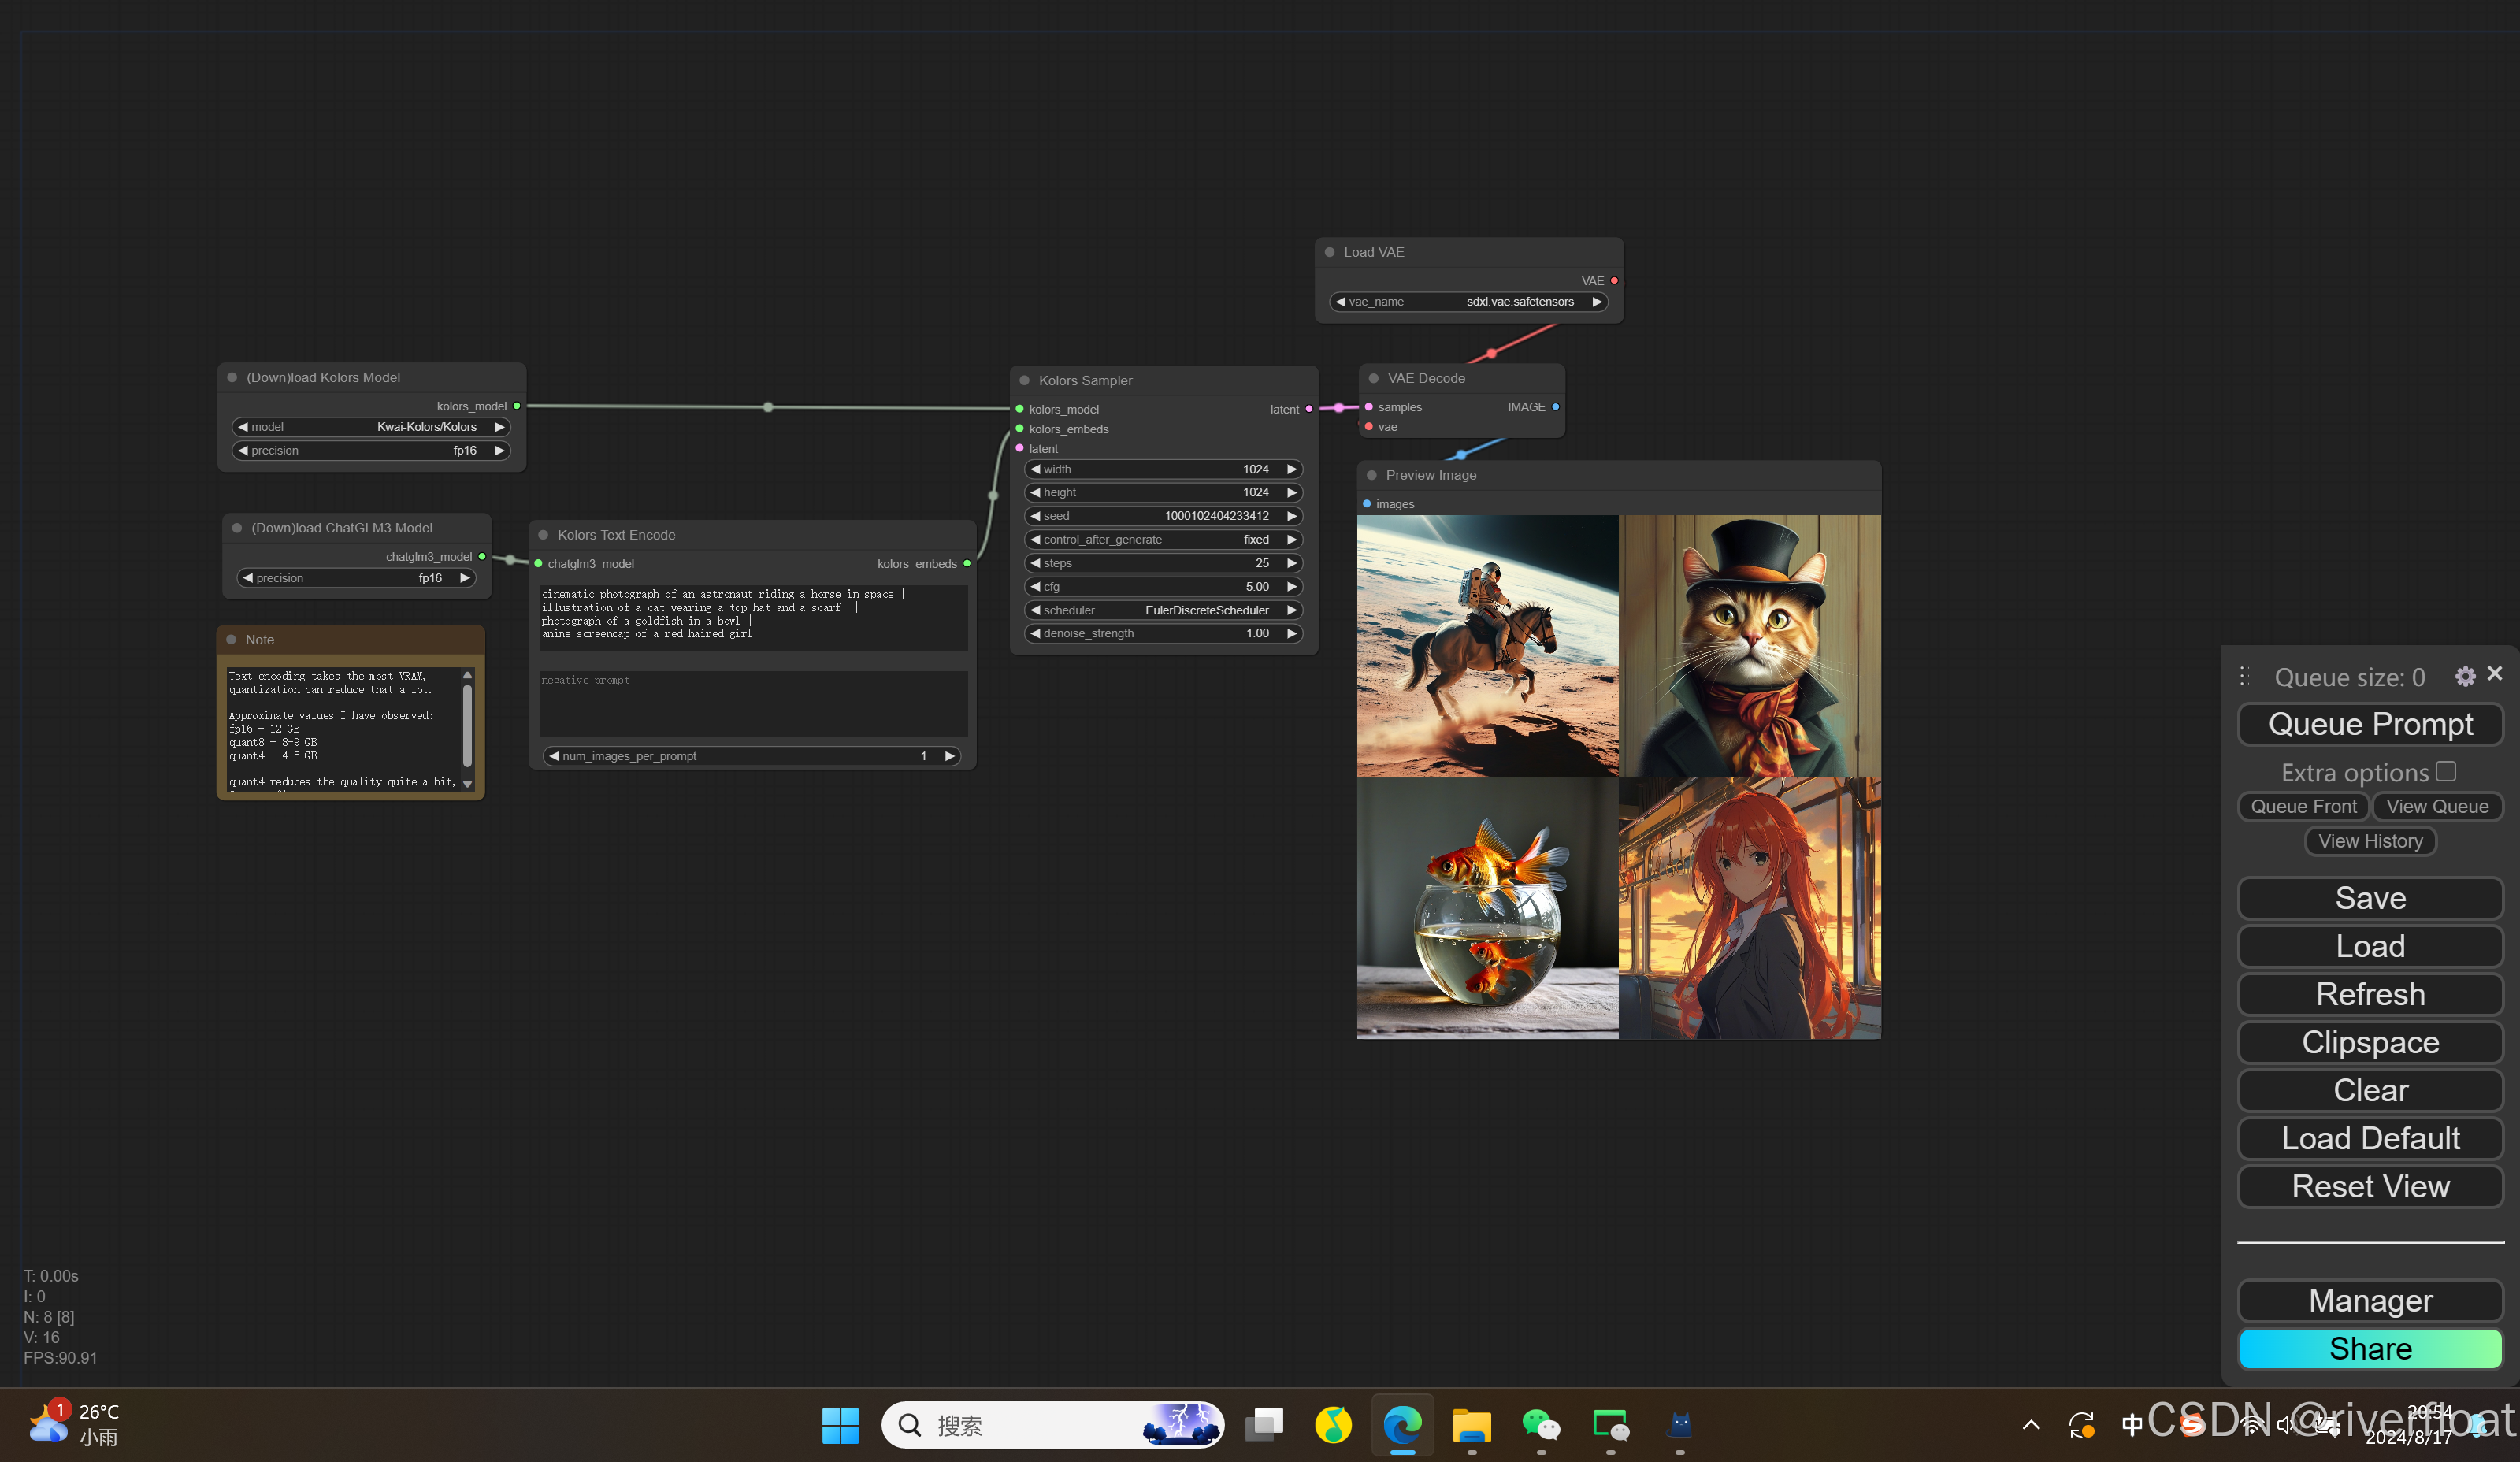
Task: Collapse the Note node via its dot
Action: pyautogui.click(x=231, y=640)
